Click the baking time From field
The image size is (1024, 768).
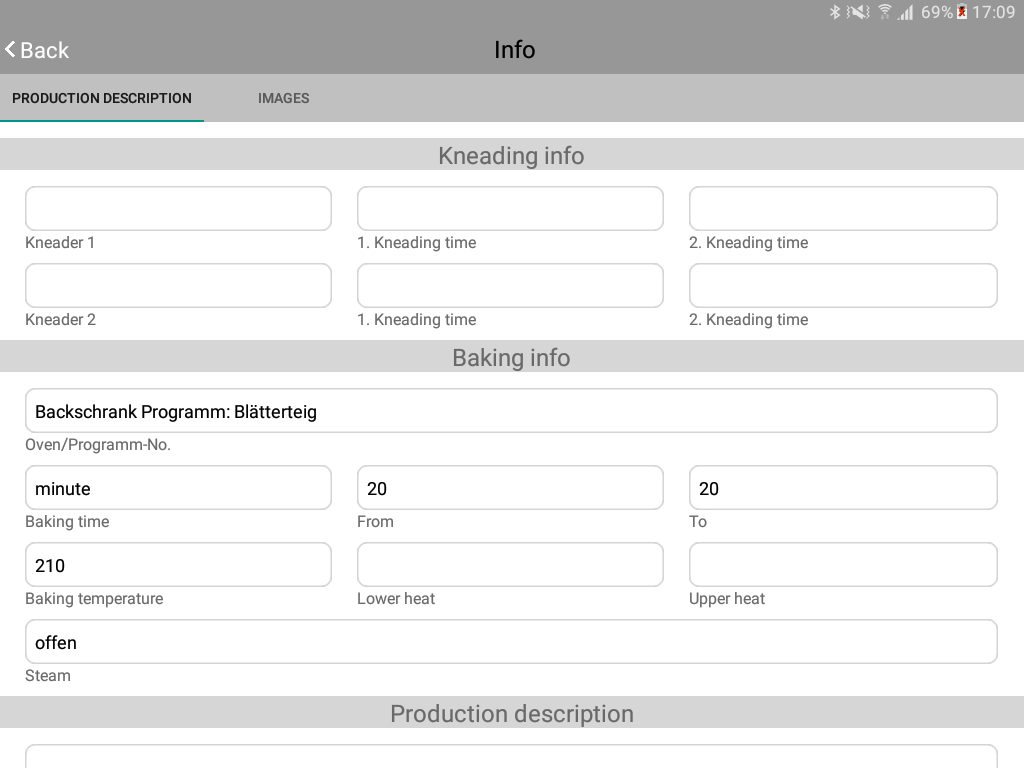click(x=510, y=488)
